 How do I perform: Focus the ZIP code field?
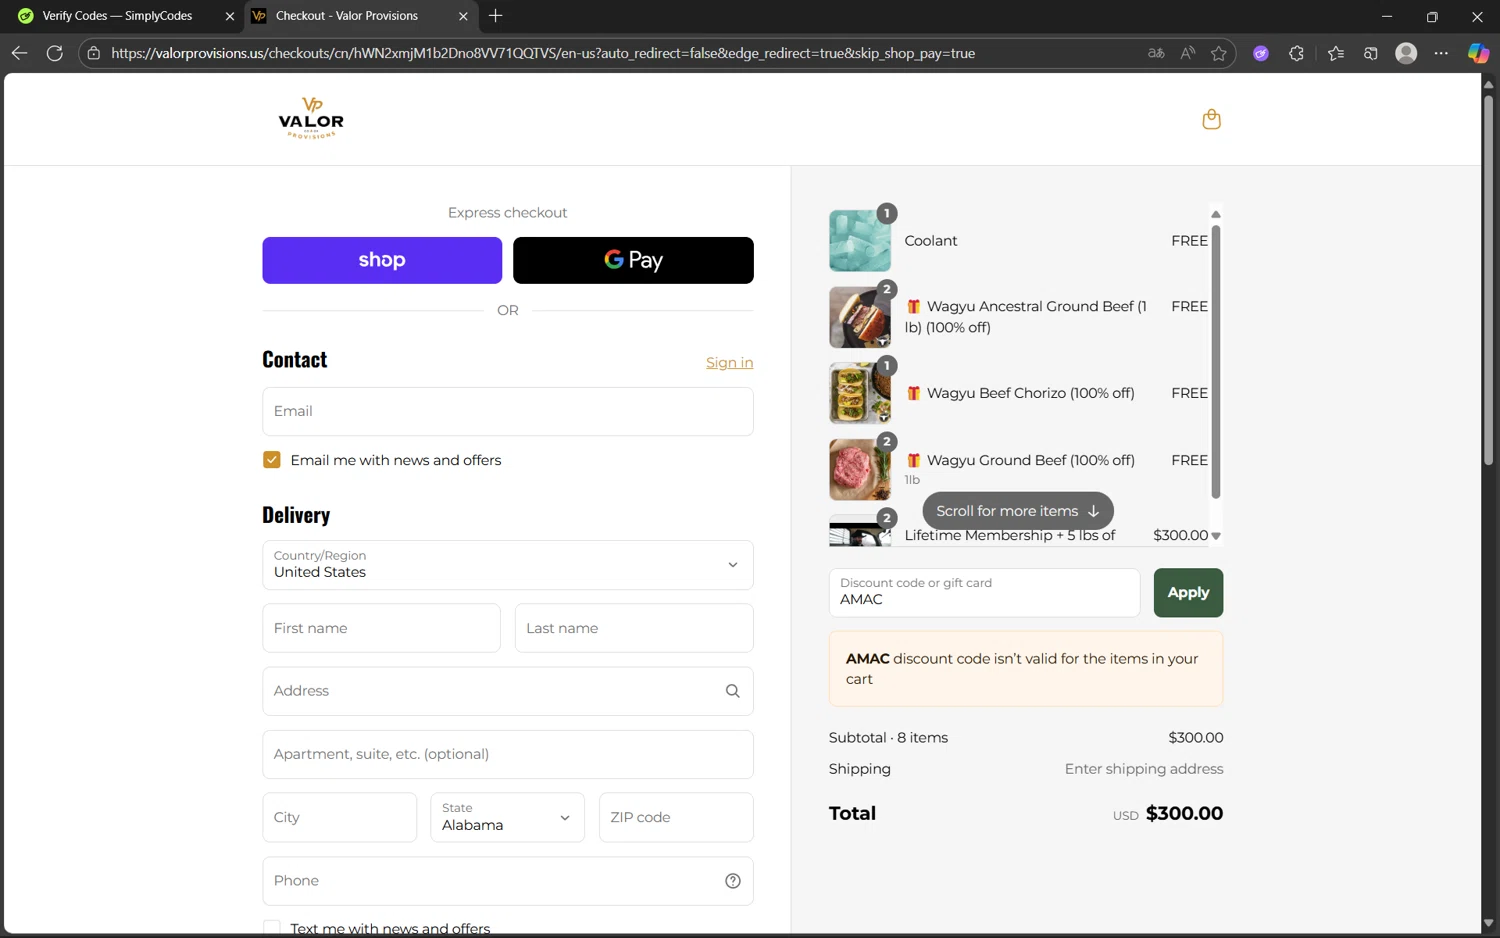point(676,817)
